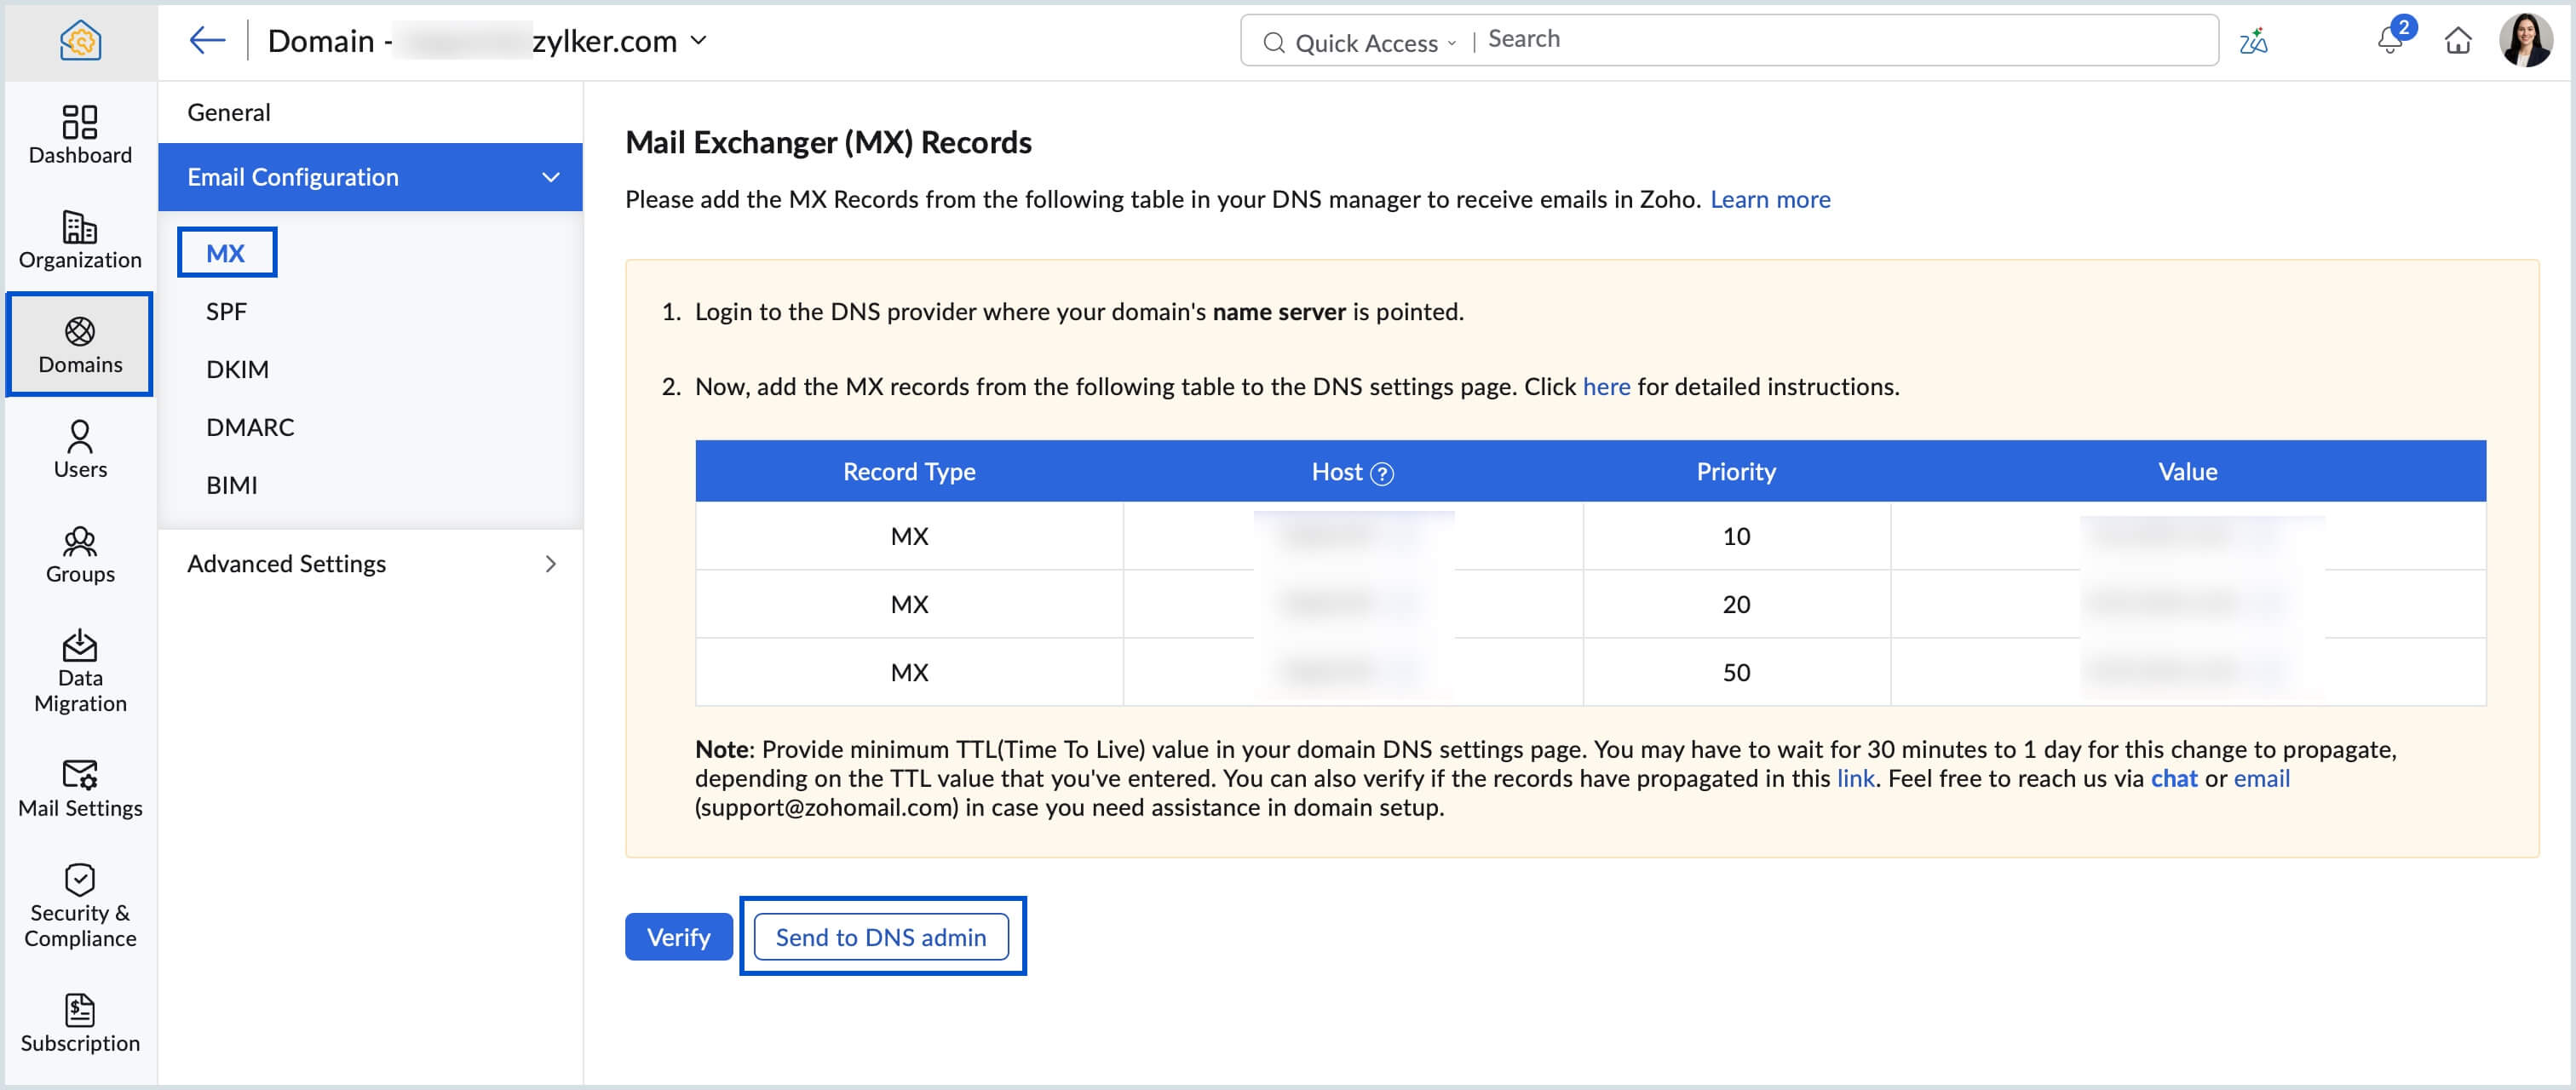Click the 'here' detailed instructions link
The image size is (2576, 1090).
(1605, 386)
